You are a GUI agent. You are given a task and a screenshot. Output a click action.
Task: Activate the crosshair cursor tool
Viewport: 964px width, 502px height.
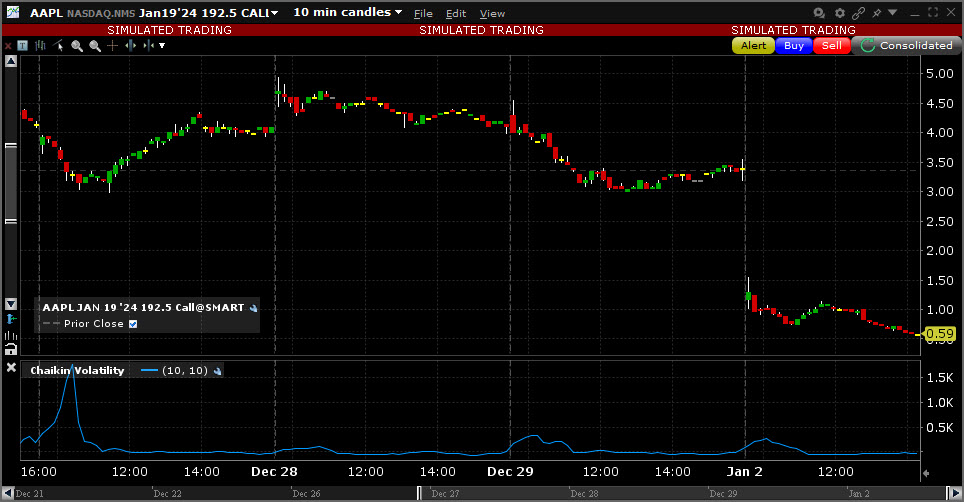click(x=113, y=45)
